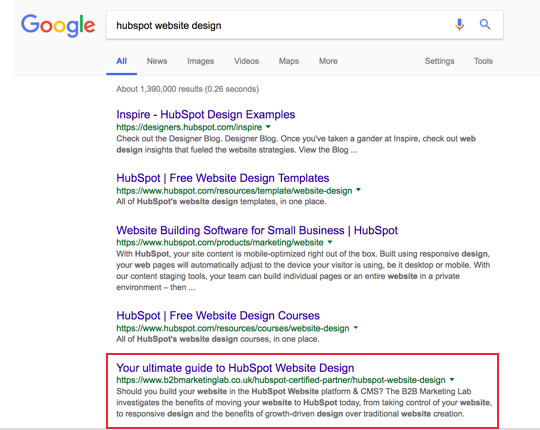540x430 pixels.
Task: Open Website Building Software for Small Business link
Action: (257, 230)
